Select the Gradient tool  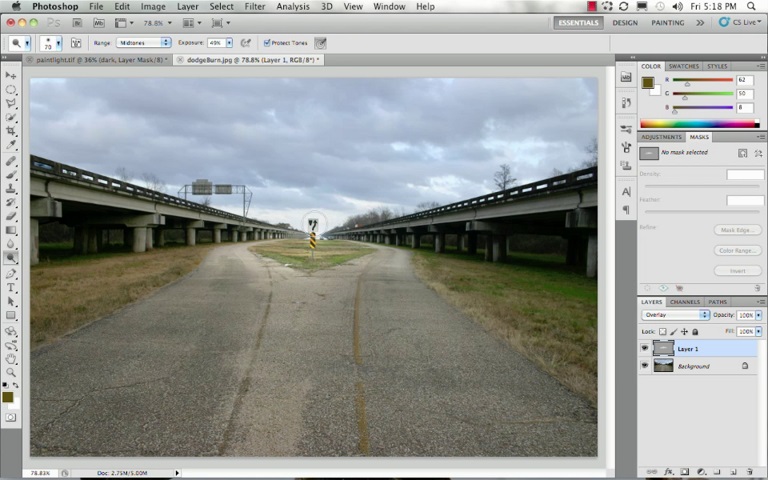point(11,230)
